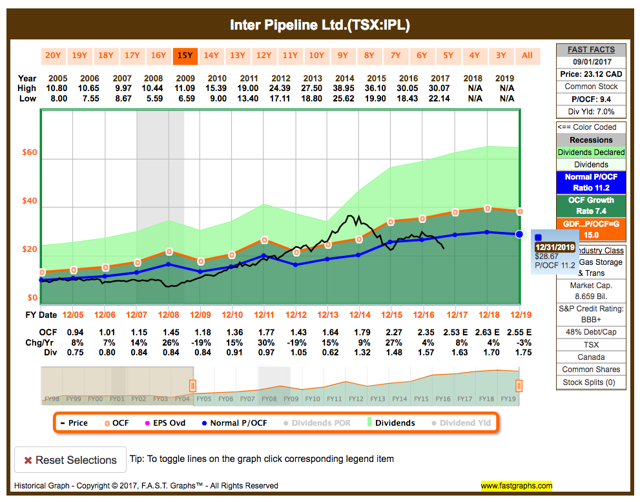Choose the 9Y range tab
Screen dimensions: 640x502
[343, 56]
